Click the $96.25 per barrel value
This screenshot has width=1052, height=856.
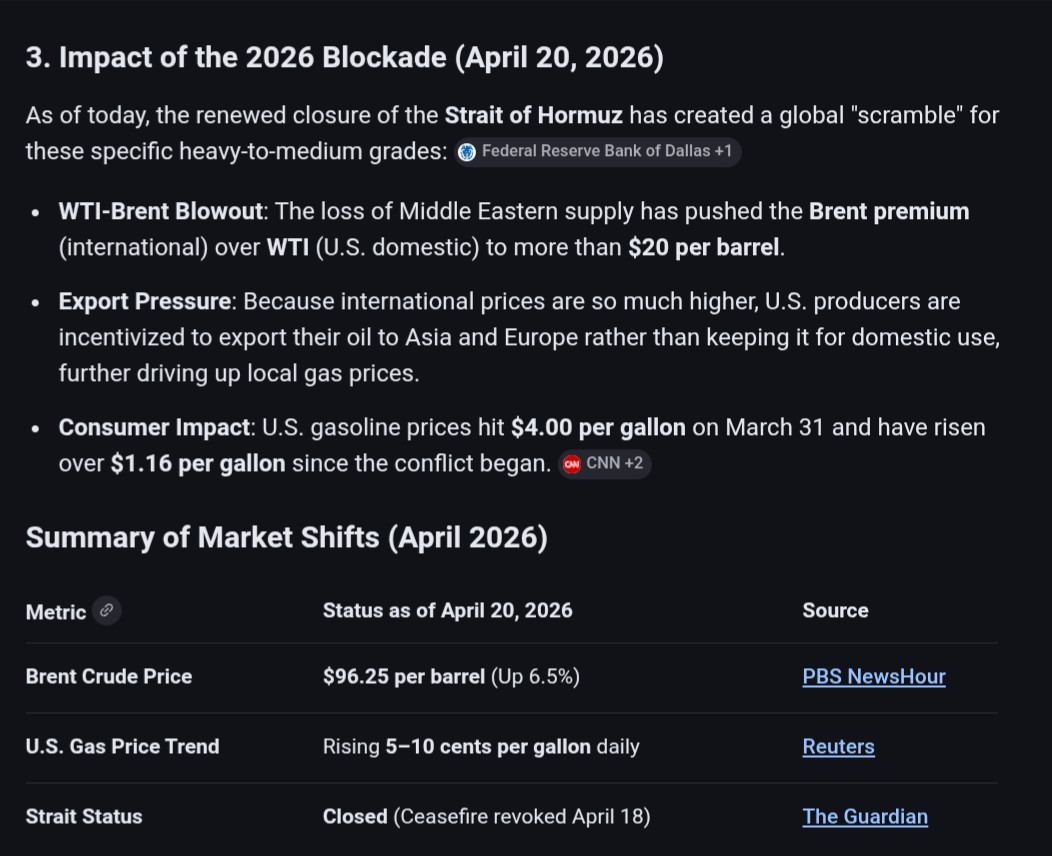pos(404,677)
